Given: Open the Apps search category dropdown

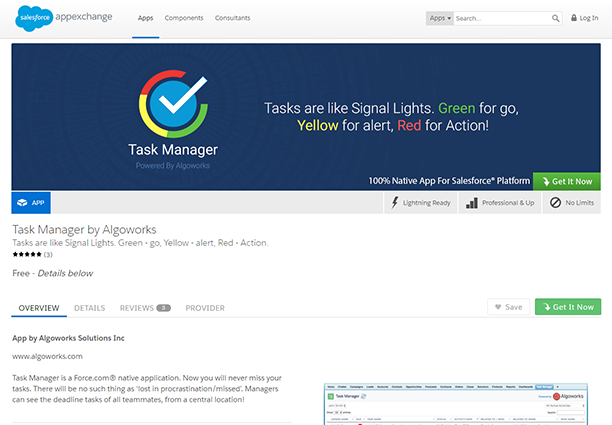Looking at the screenshot, I should tap(440, 18).
